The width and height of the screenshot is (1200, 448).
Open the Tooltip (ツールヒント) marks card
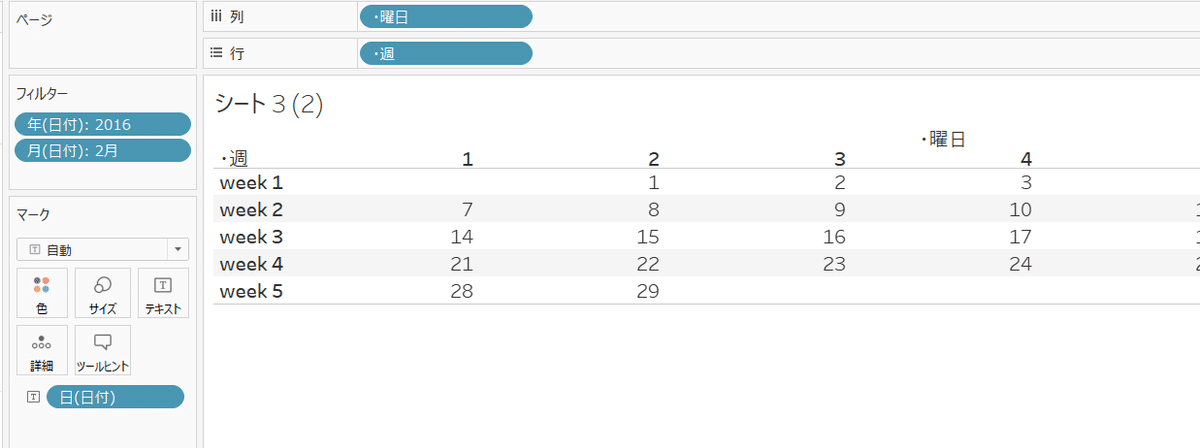(x=103, y=350)
